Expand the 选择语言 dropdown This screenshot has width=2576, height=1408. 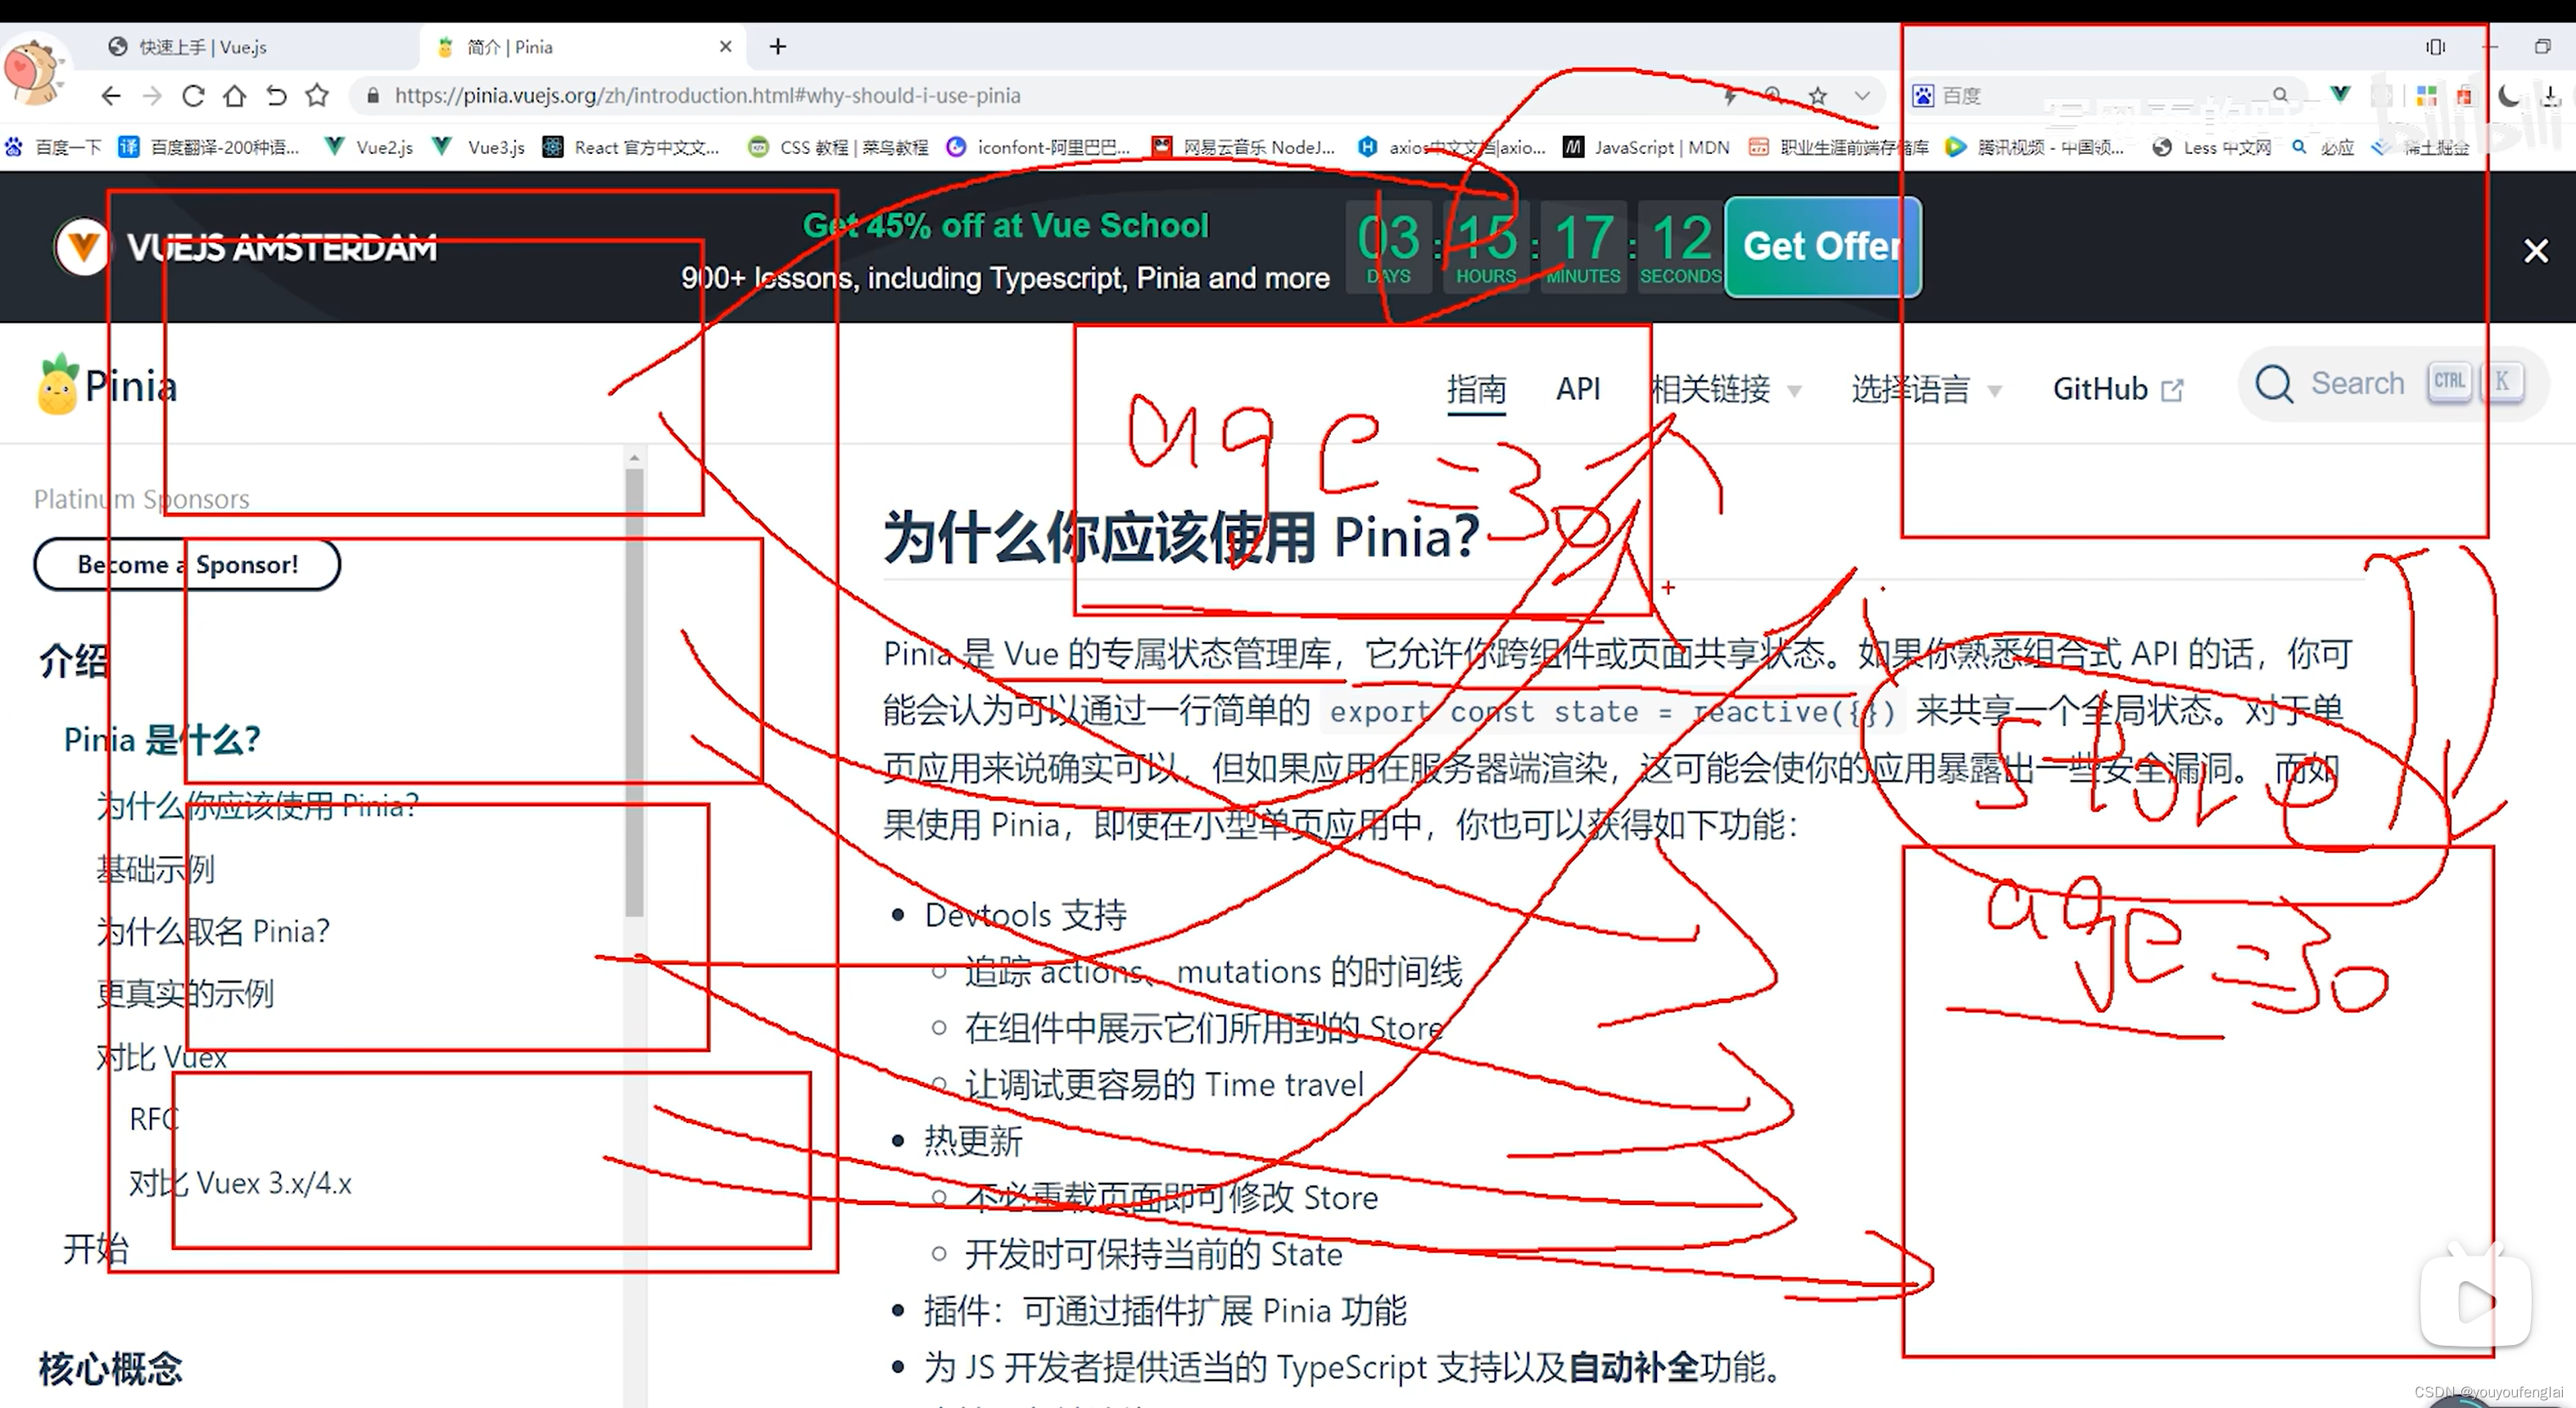(x=1926, y=388)
